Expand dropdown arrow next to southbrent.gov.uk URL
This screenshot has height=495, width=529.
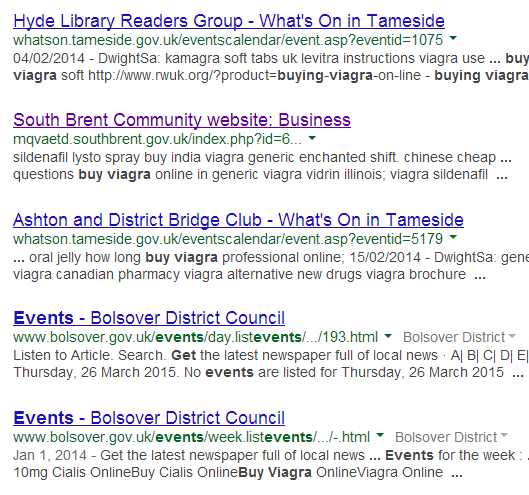pos(312,138)
